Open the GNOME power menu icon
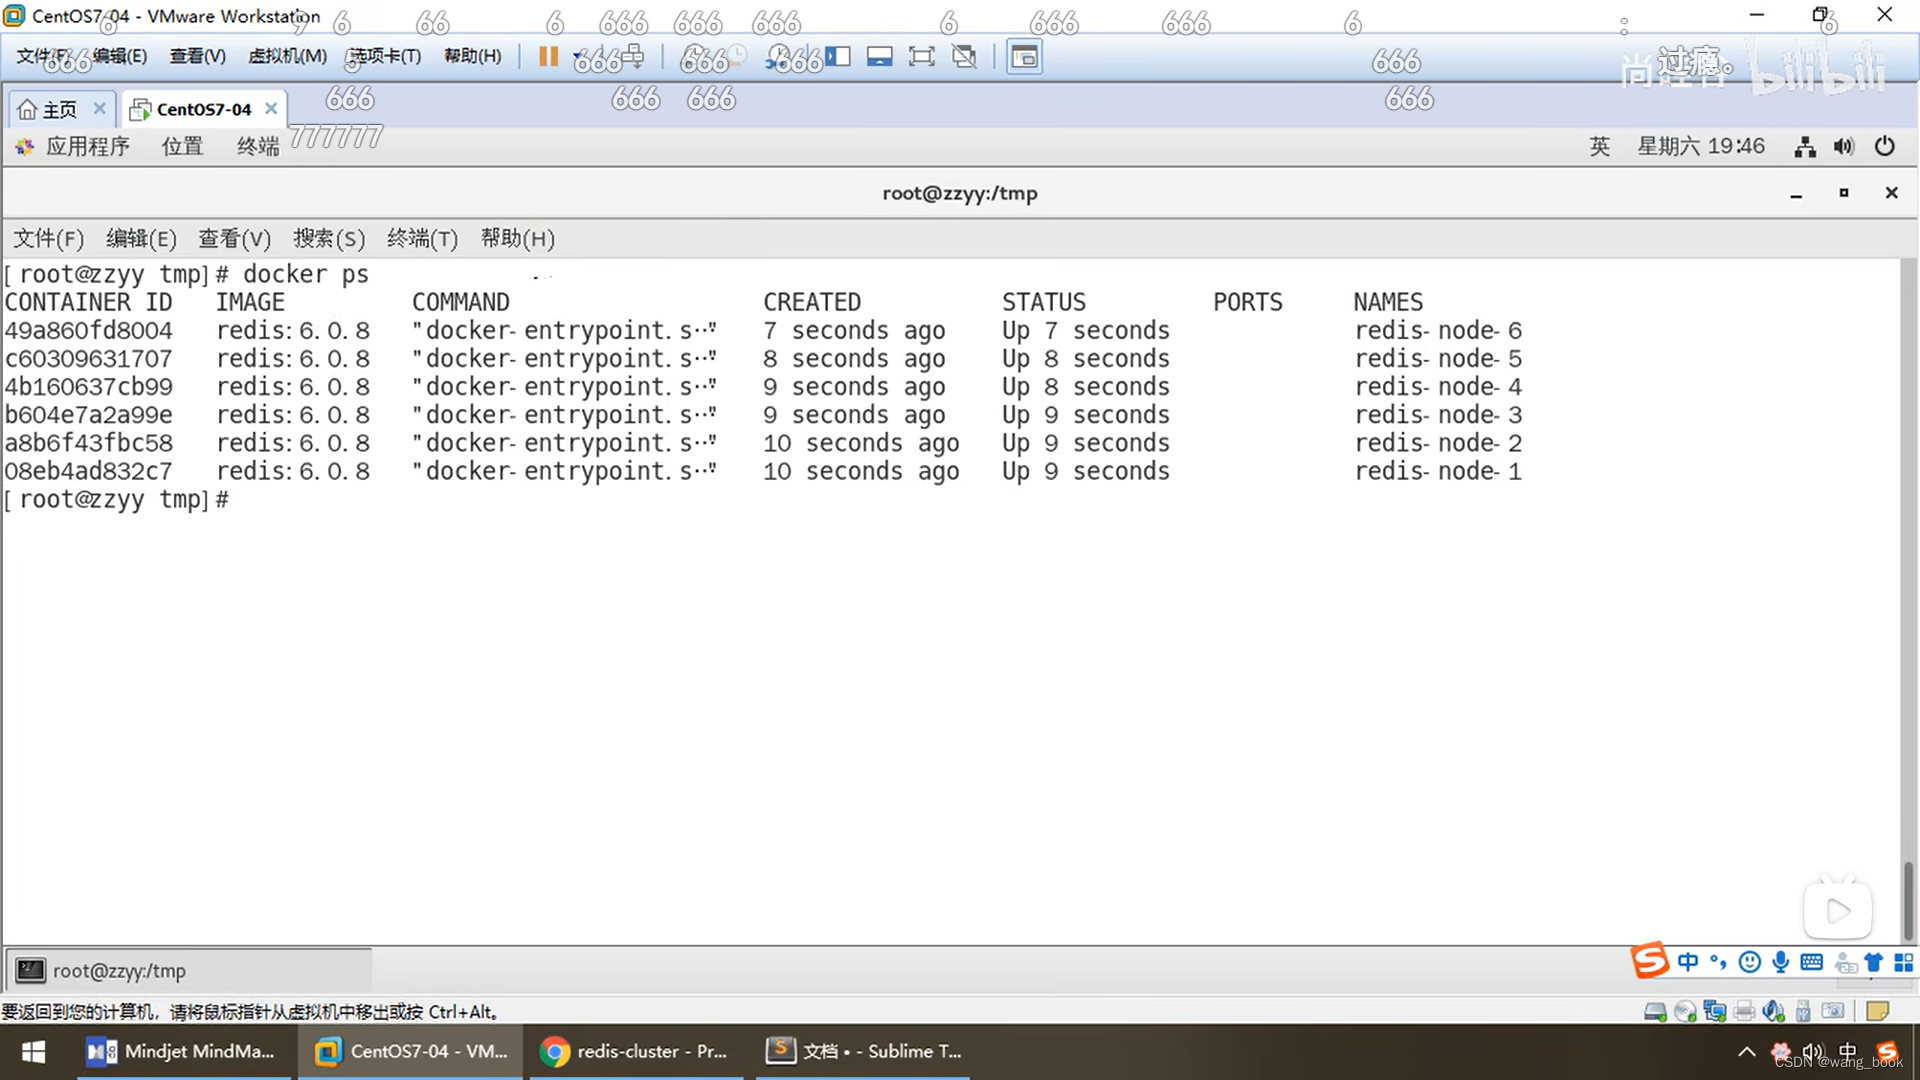The image size is (1920, 1080). point(1884,146)
